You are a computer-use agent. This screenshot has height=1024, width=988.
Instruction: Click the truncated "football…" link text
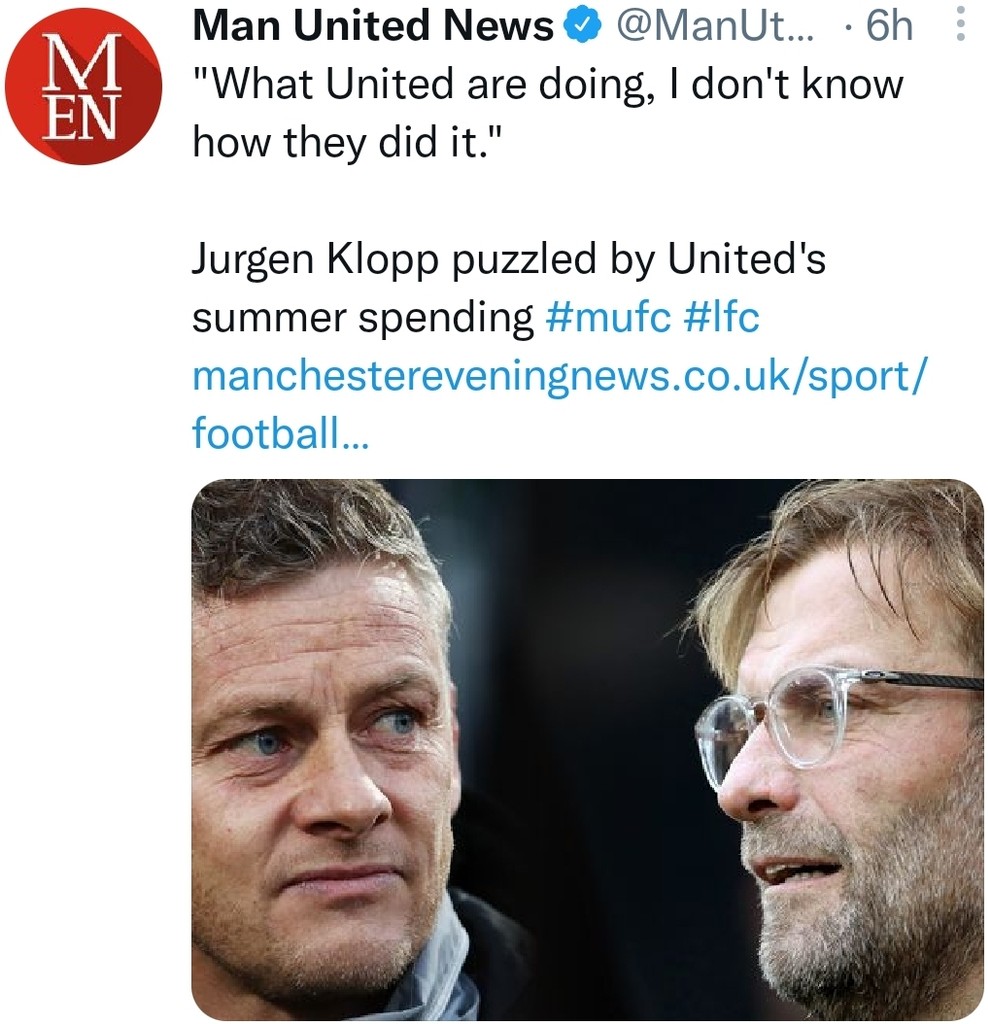(x=279, y=434)
